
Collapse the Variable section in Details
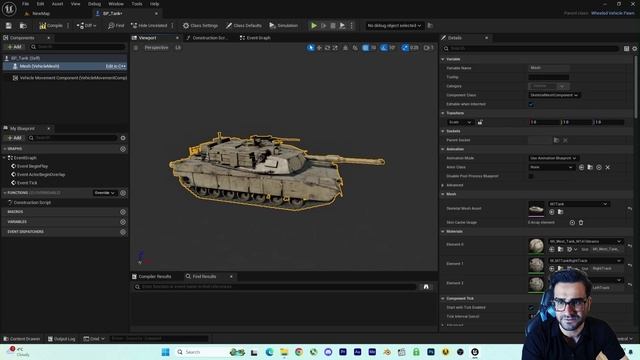pos(443,59)
